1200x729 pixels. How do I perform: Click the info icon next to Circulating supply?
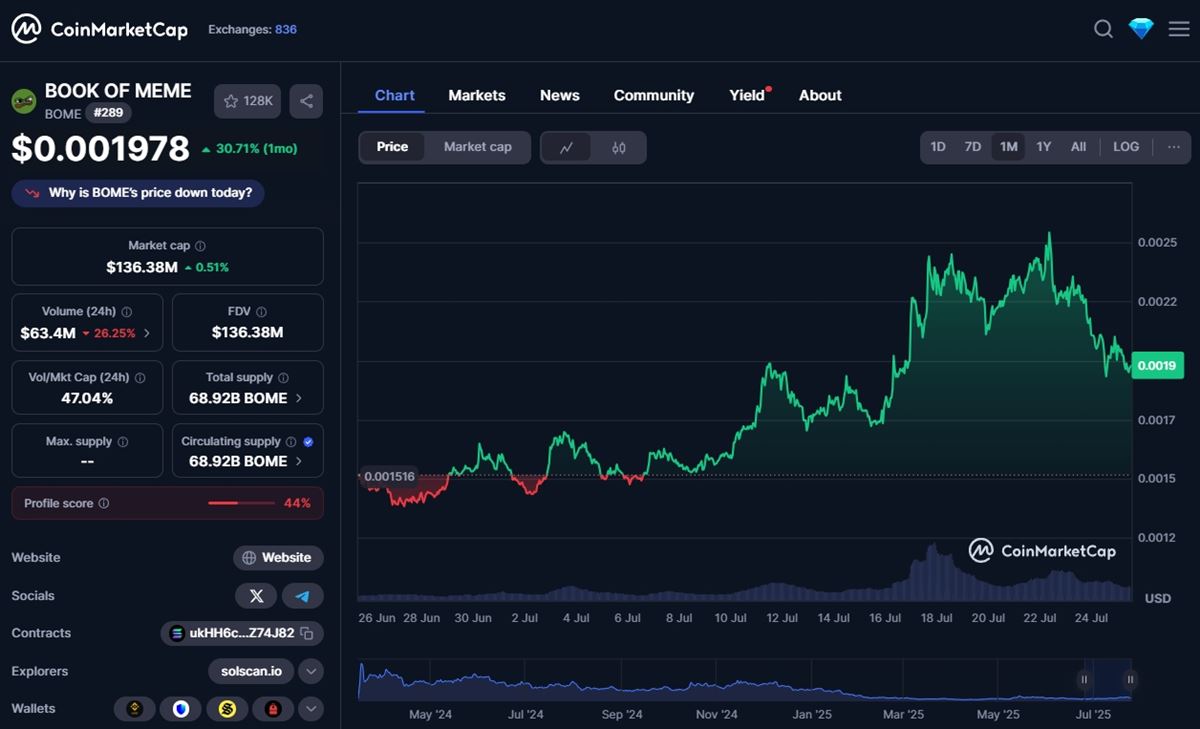pos(291,442)
